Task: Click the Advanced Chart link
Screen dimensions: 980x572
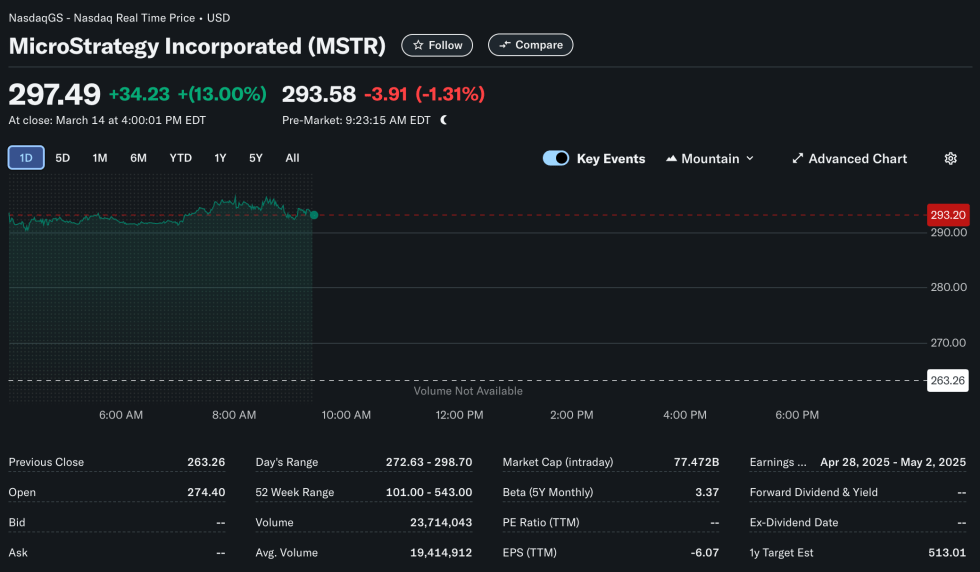Action: pyautogui.click(x=857, y=159)
